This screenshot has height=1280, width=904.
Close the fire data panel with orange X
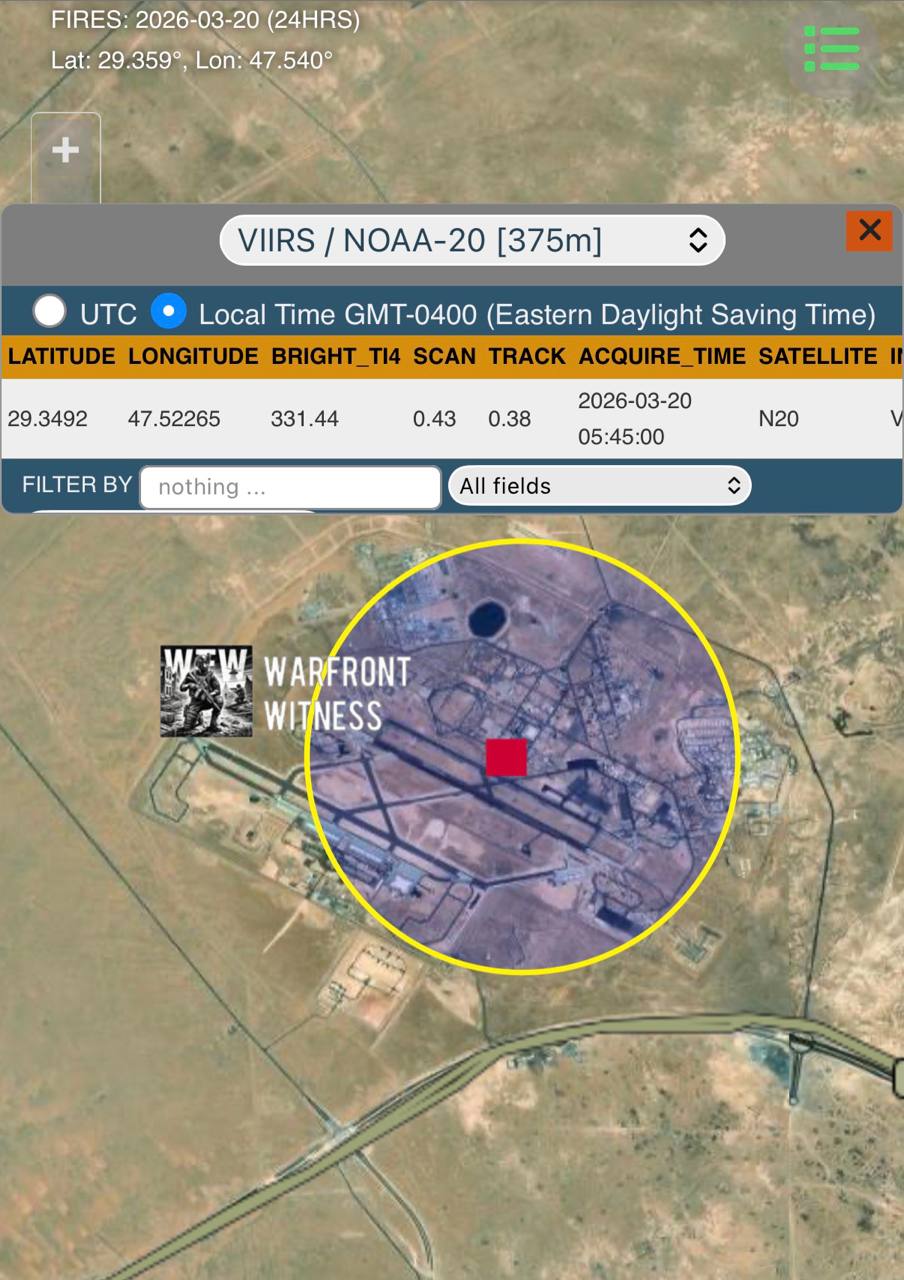(869, 231)
